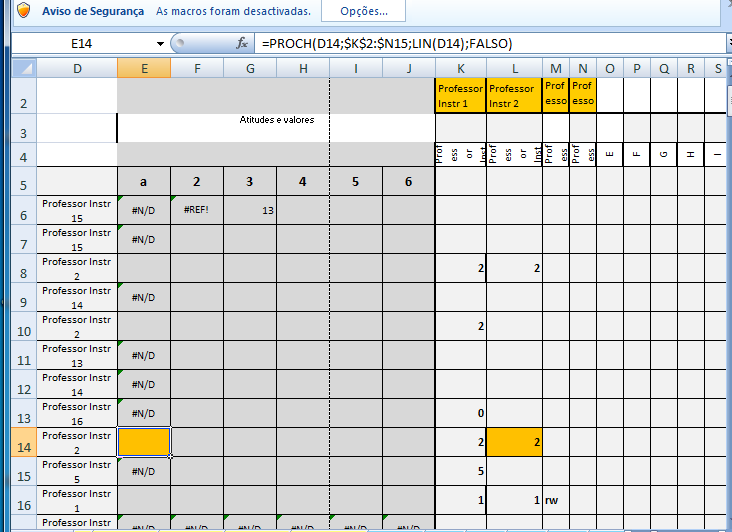Select column E header
The height and width of the screenshot is (532, 732).
point(144,69)
